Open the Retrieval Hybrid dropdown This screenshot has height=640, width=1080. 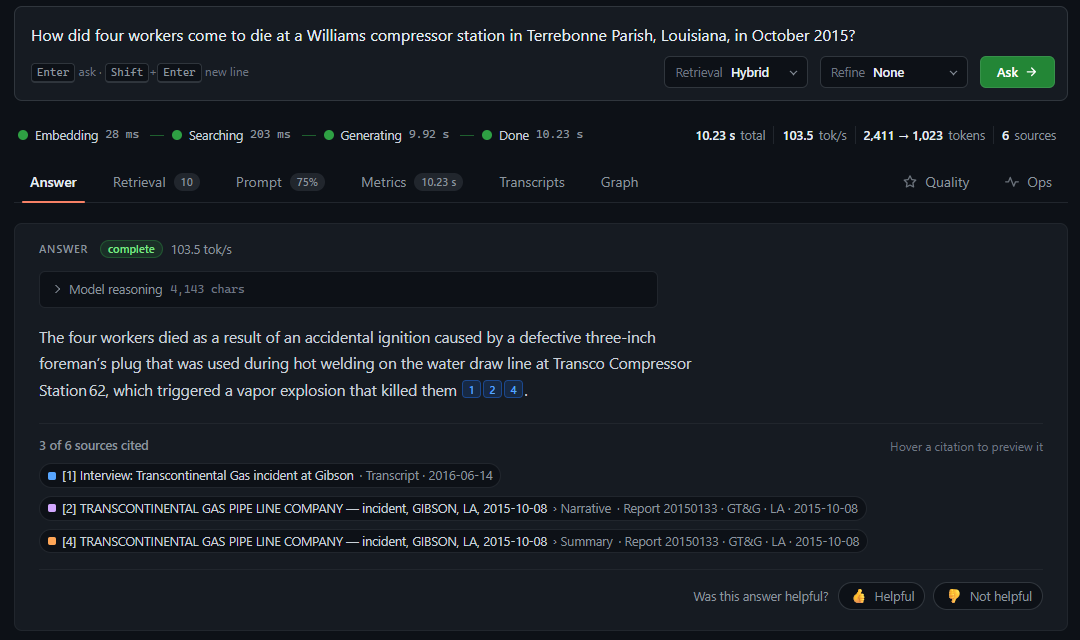(x=736, y=72)
